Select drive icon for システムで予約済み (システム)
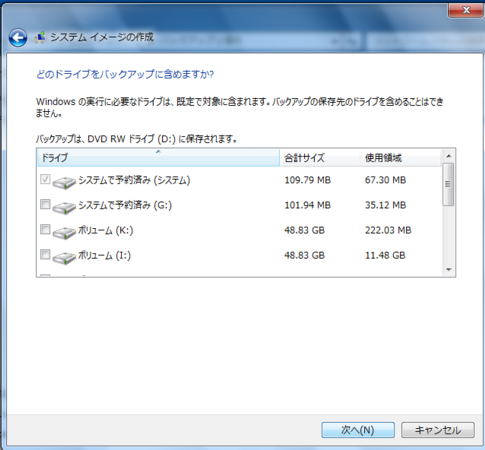485x450 pixels. [64, 182]
